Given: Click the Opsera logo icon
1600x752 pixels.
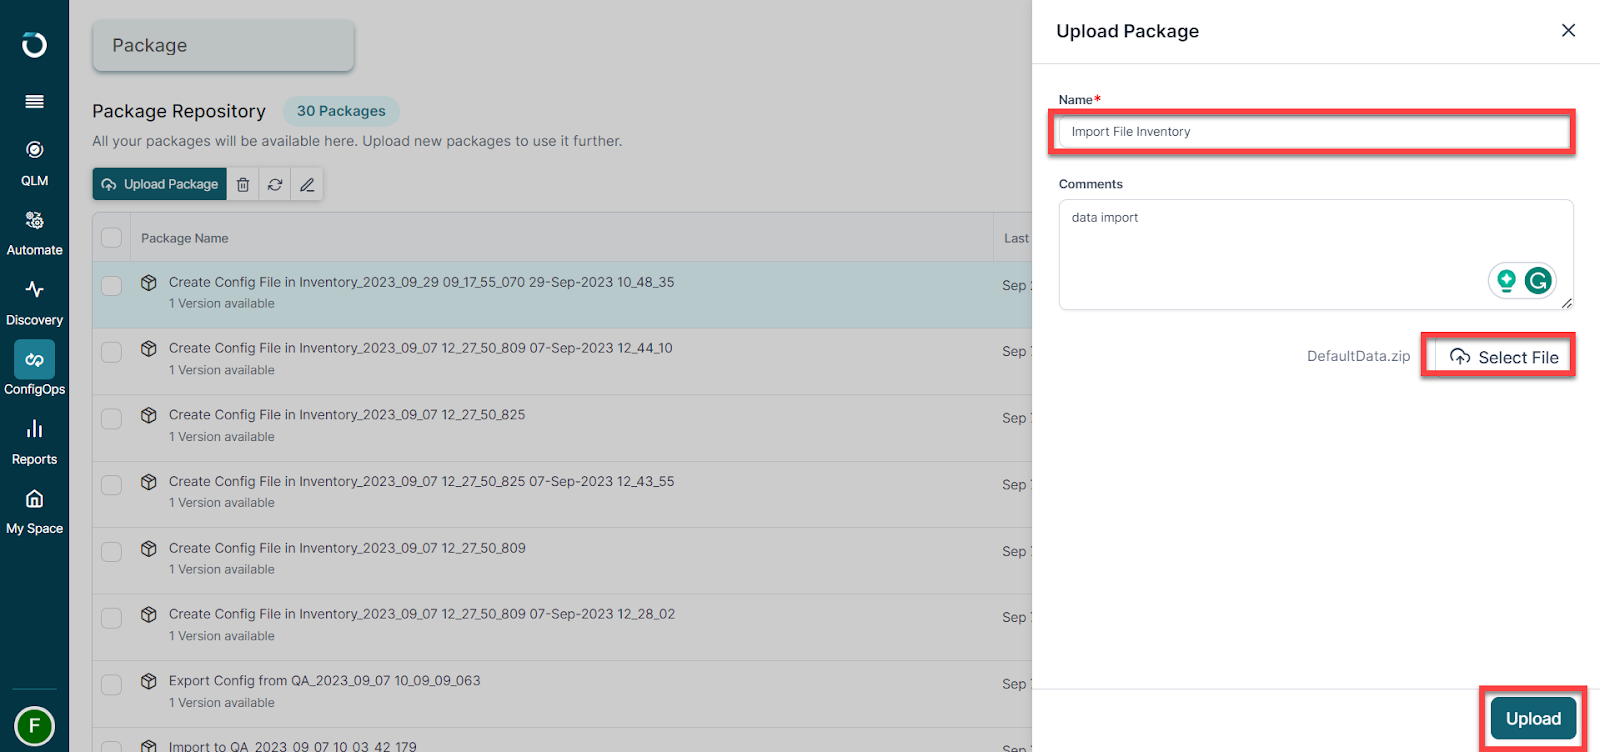Looking at the screenshot, I should click(34, 44).
